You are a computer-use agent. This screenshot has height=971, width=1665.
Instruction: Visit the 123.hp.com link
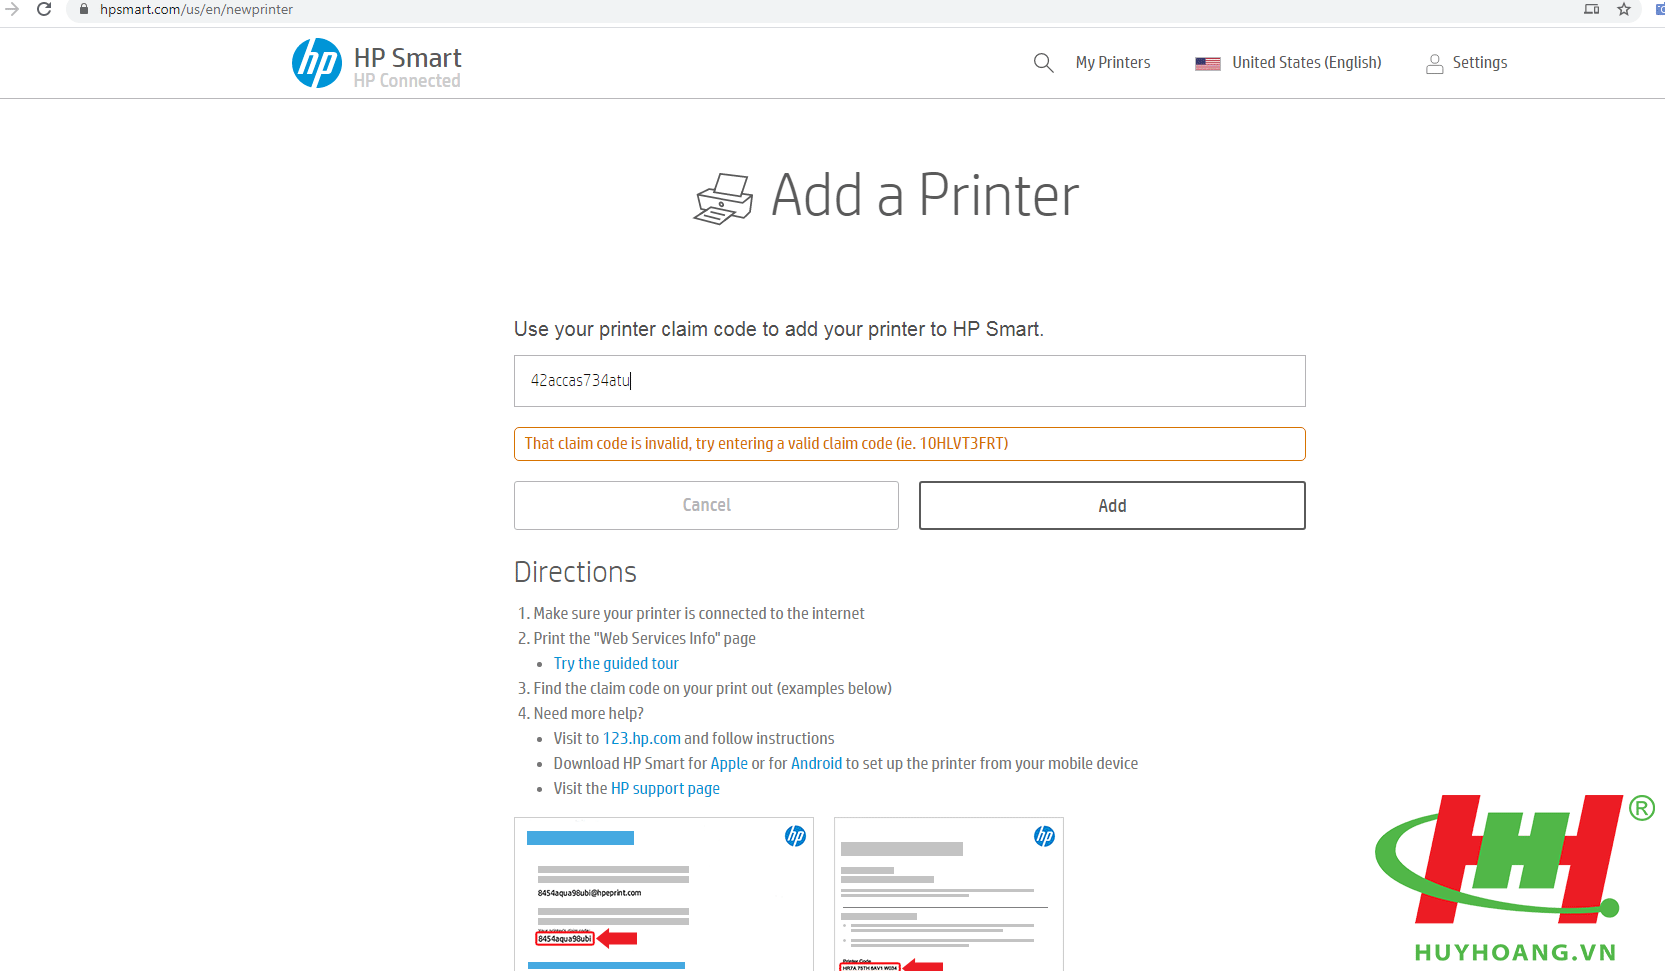641,738
